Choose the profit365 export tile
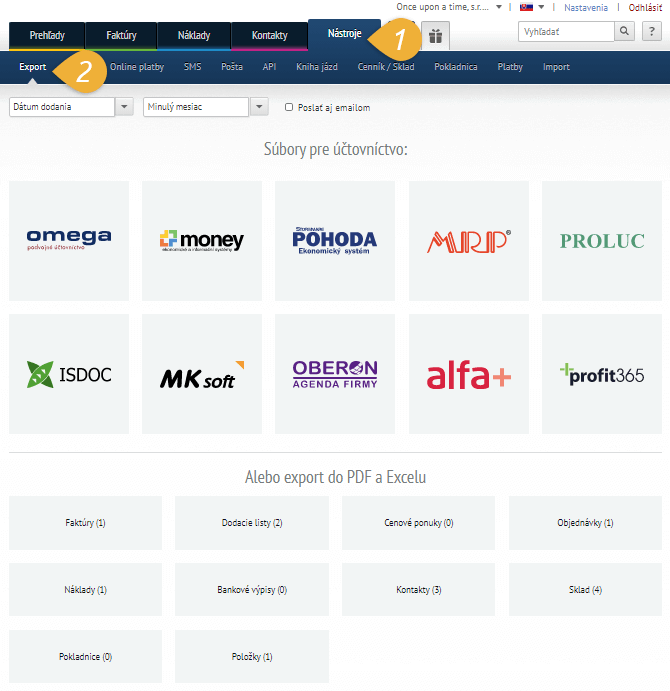This screenshot has height=691, width=670. coord(602,374)
